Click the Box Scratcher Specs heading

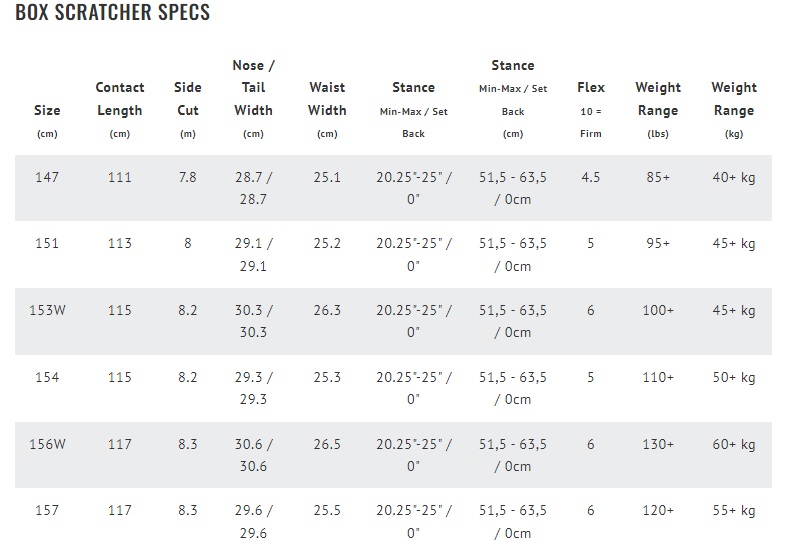112,12
